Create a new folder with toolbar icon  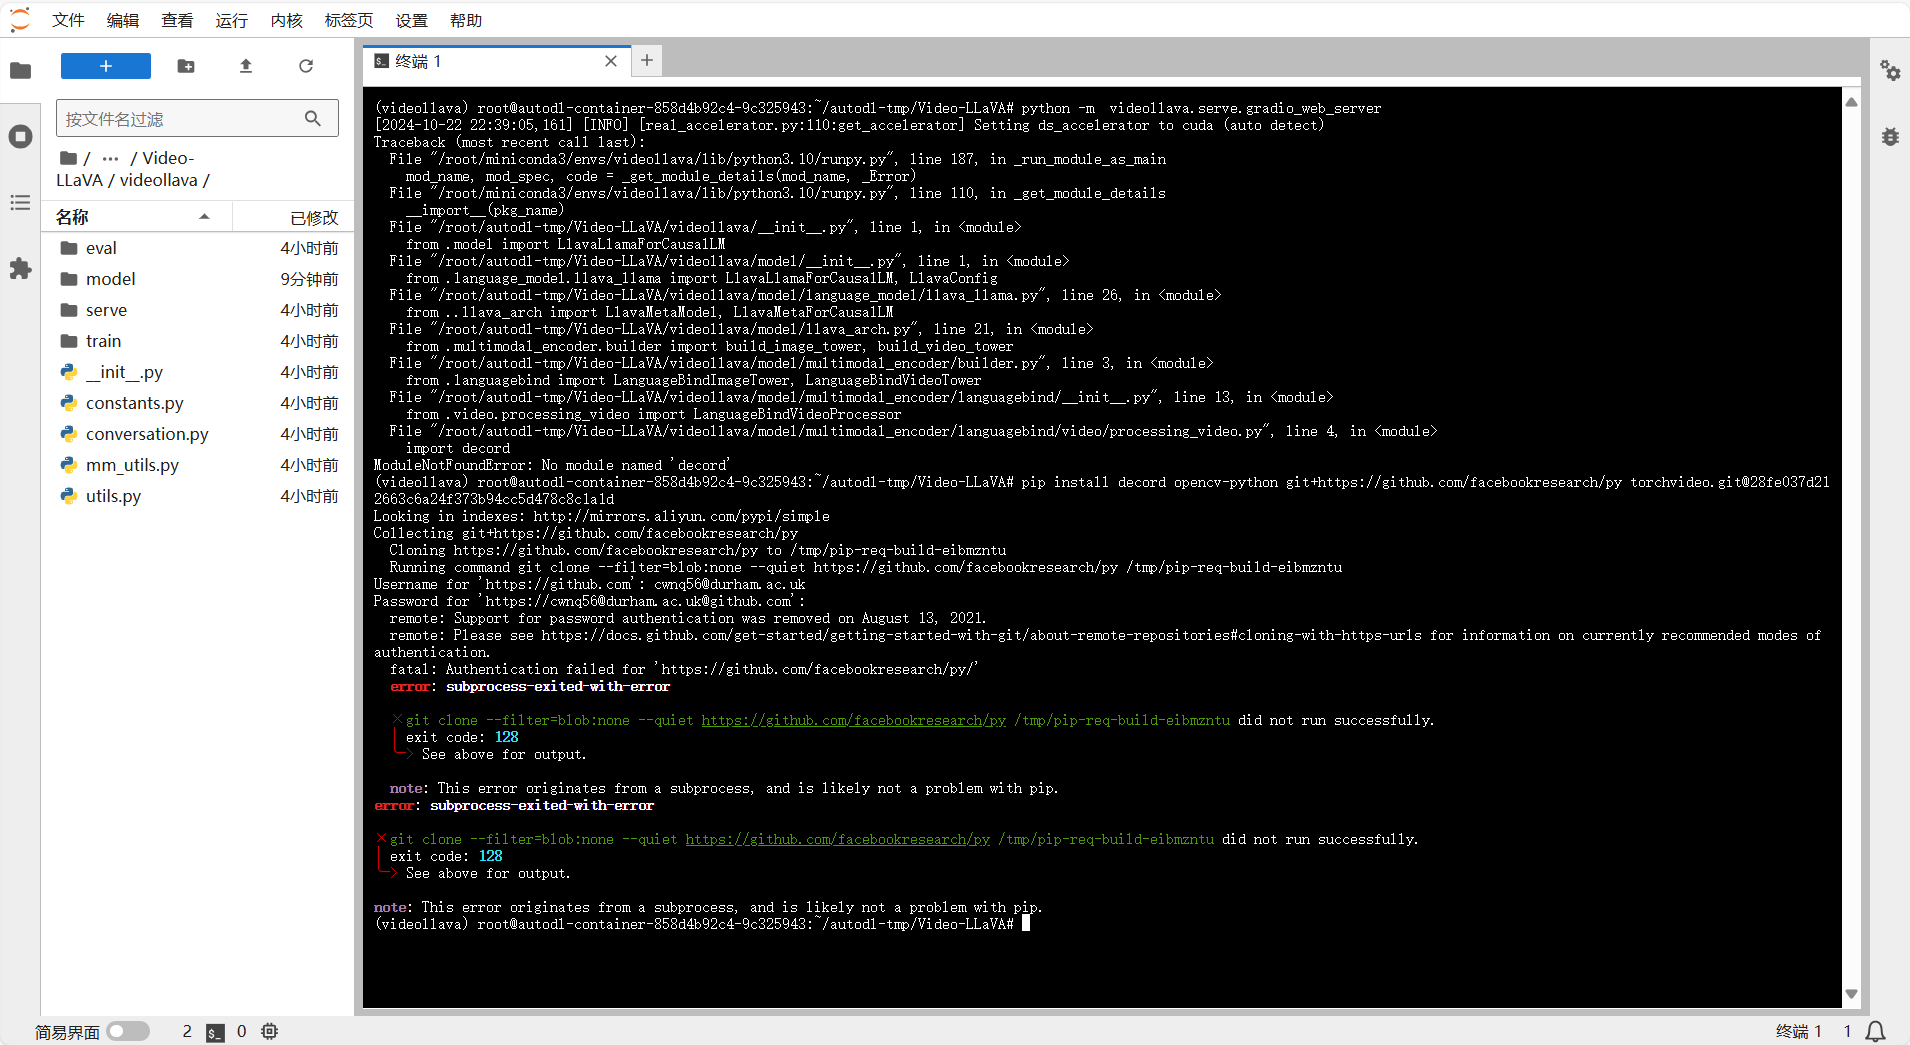tap(186, 66)
